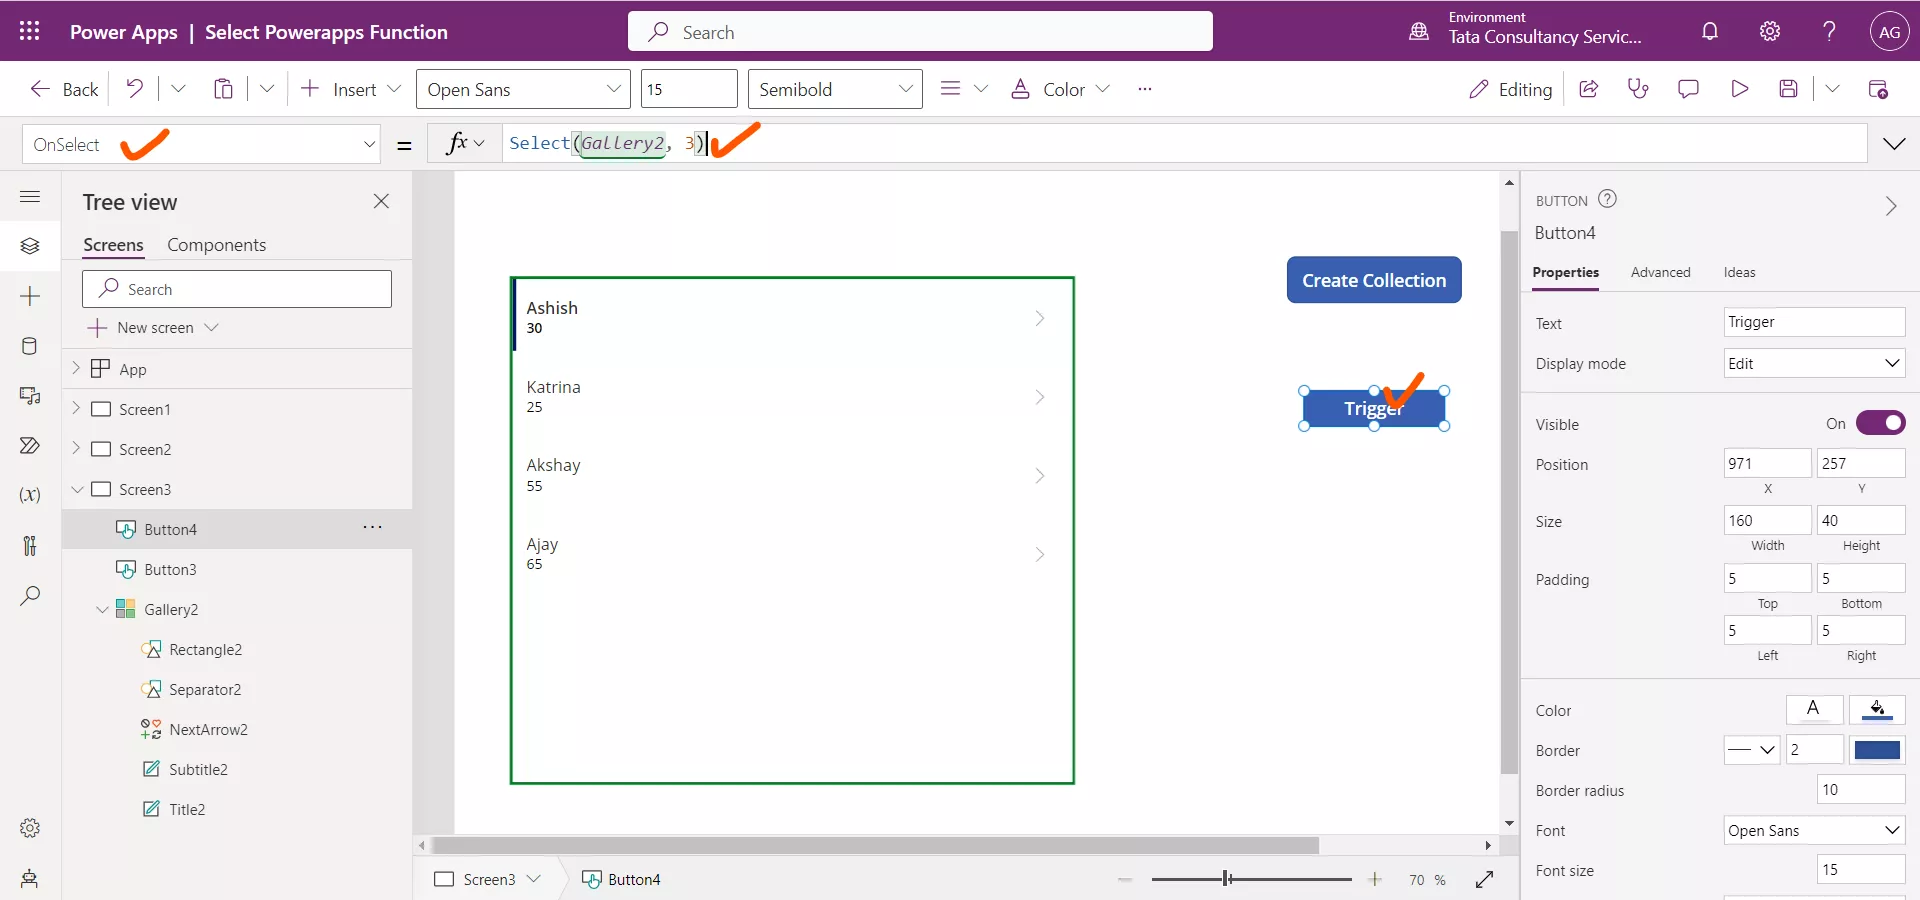The width and height of the screenshot is (1920, 900).
Task: Switch to the Advanced properties tab
Action: [1661, 272]
